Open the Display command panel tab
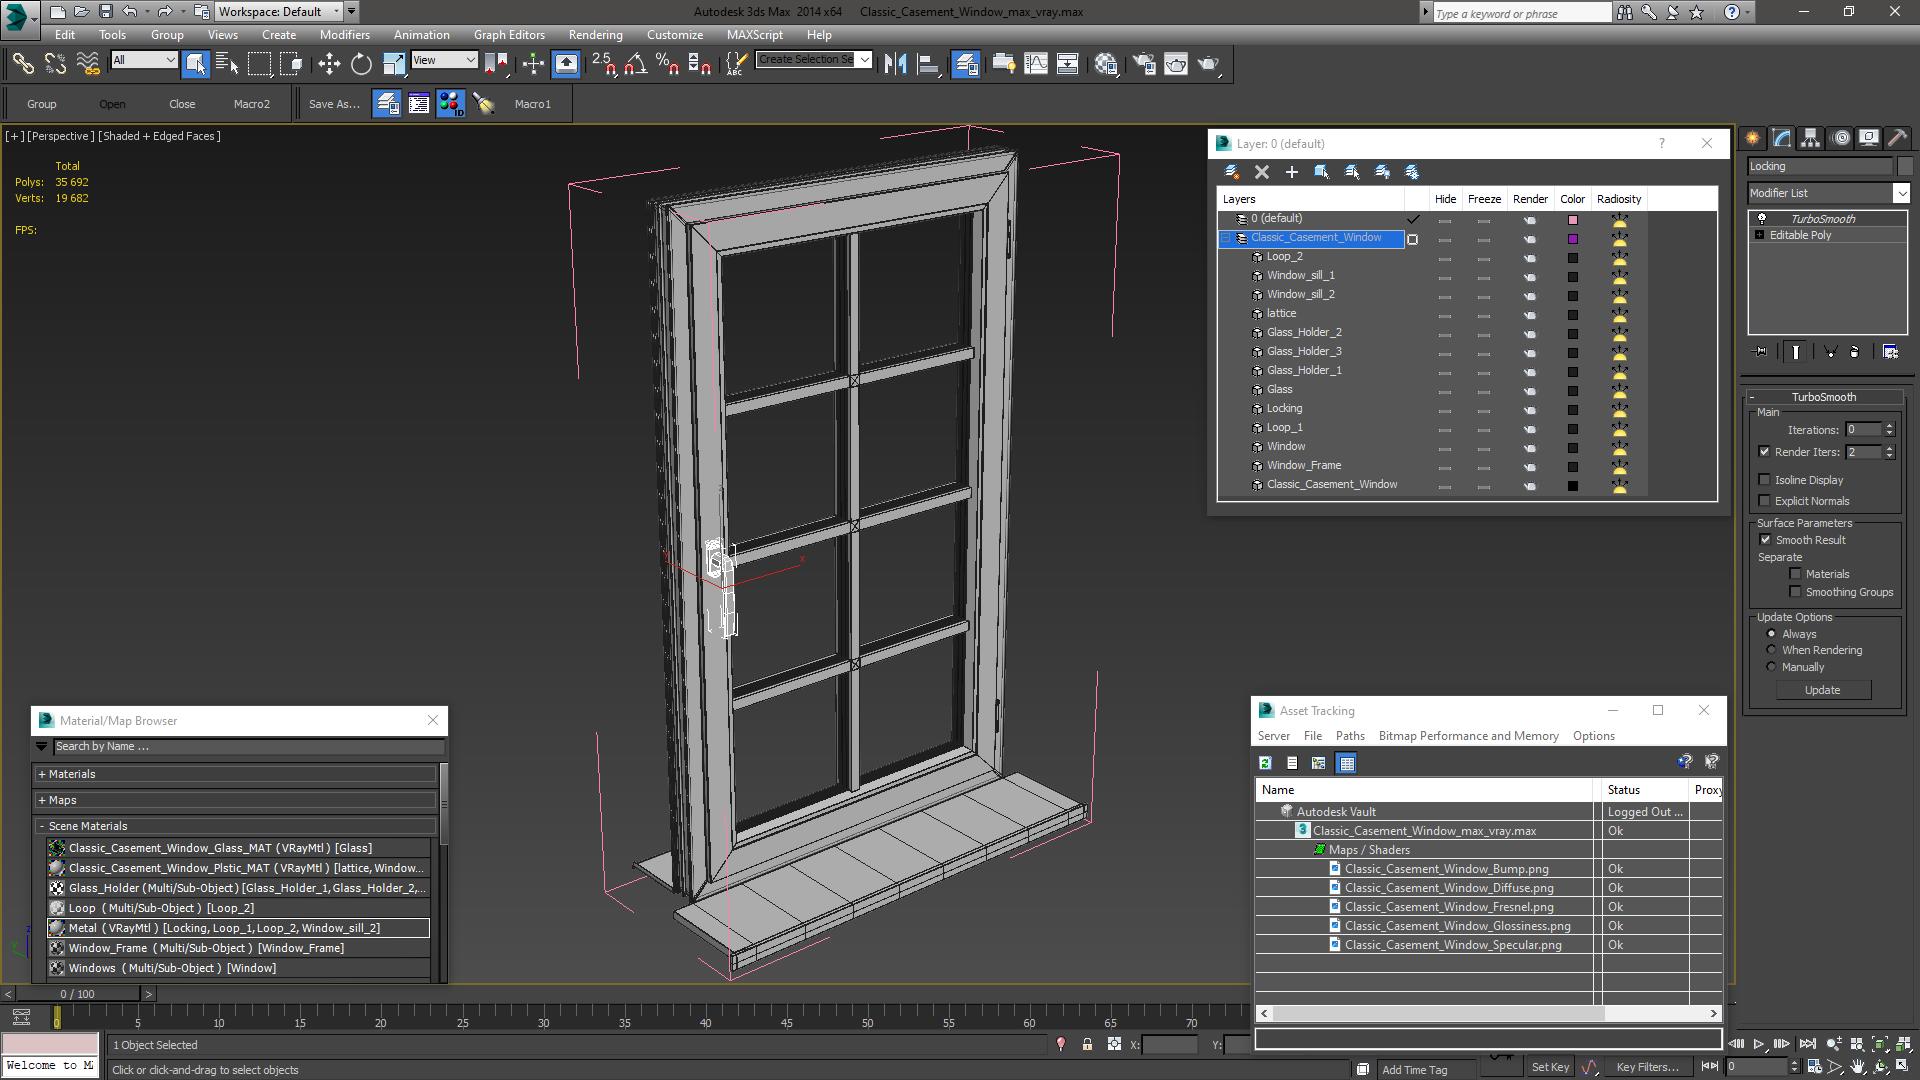 point(1869,138)
